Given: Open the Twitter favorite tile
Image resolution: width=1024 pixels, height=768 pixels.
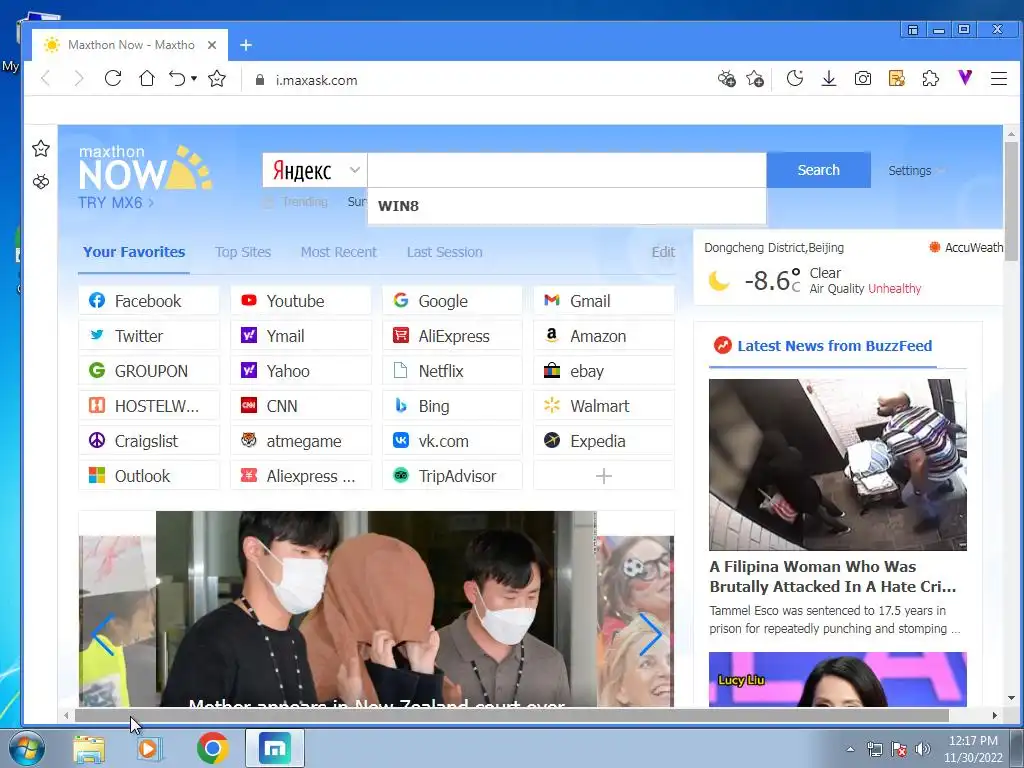Looking at the screenshot, I should (x=149, y=336).
